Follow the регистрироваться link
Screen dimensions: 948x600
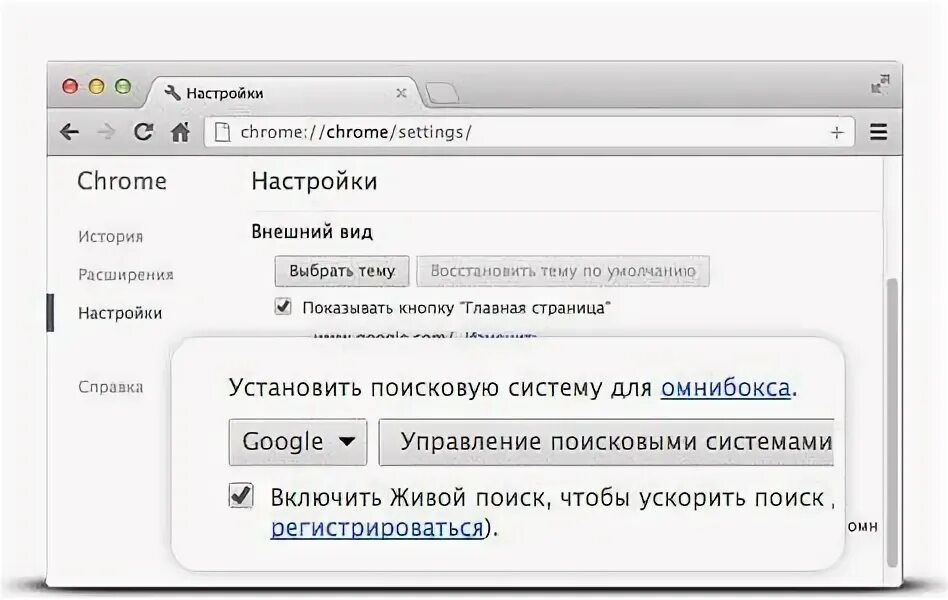click(377, 528)
